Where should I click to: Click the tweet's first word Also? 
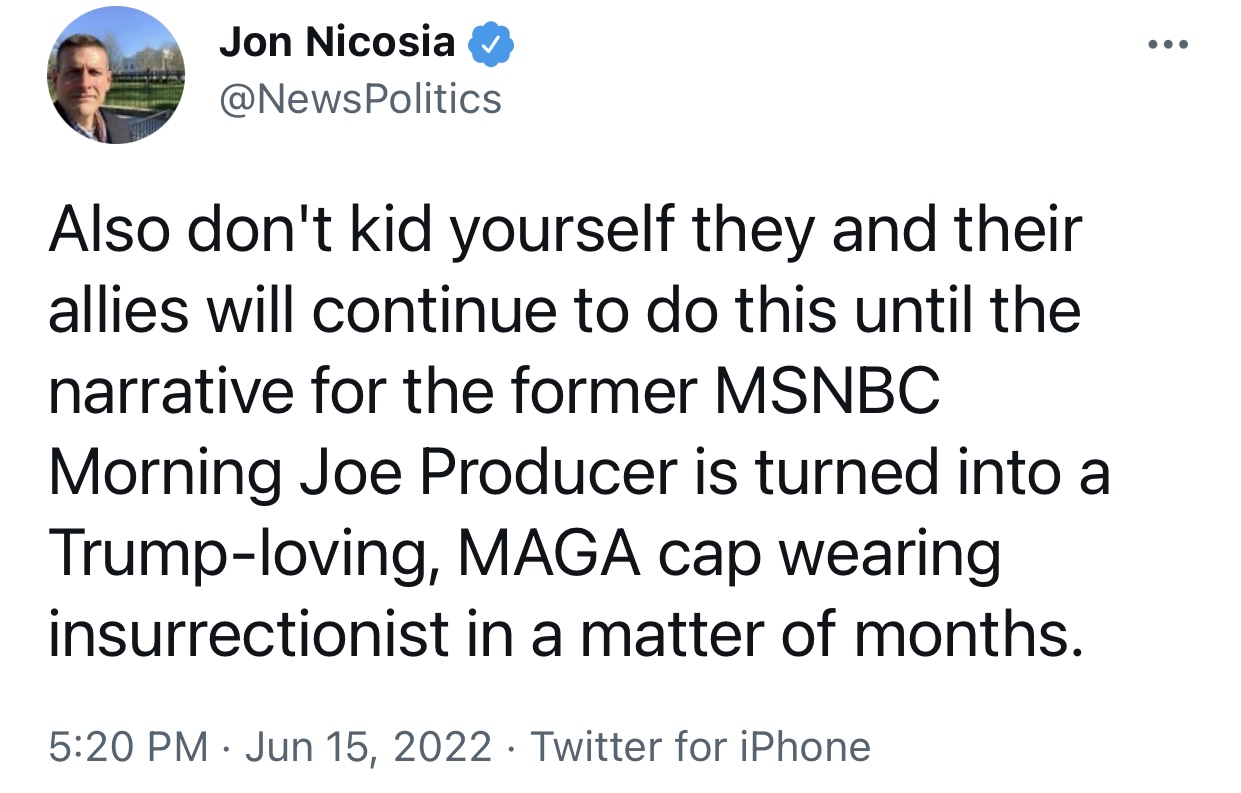[x=106, y=230]
